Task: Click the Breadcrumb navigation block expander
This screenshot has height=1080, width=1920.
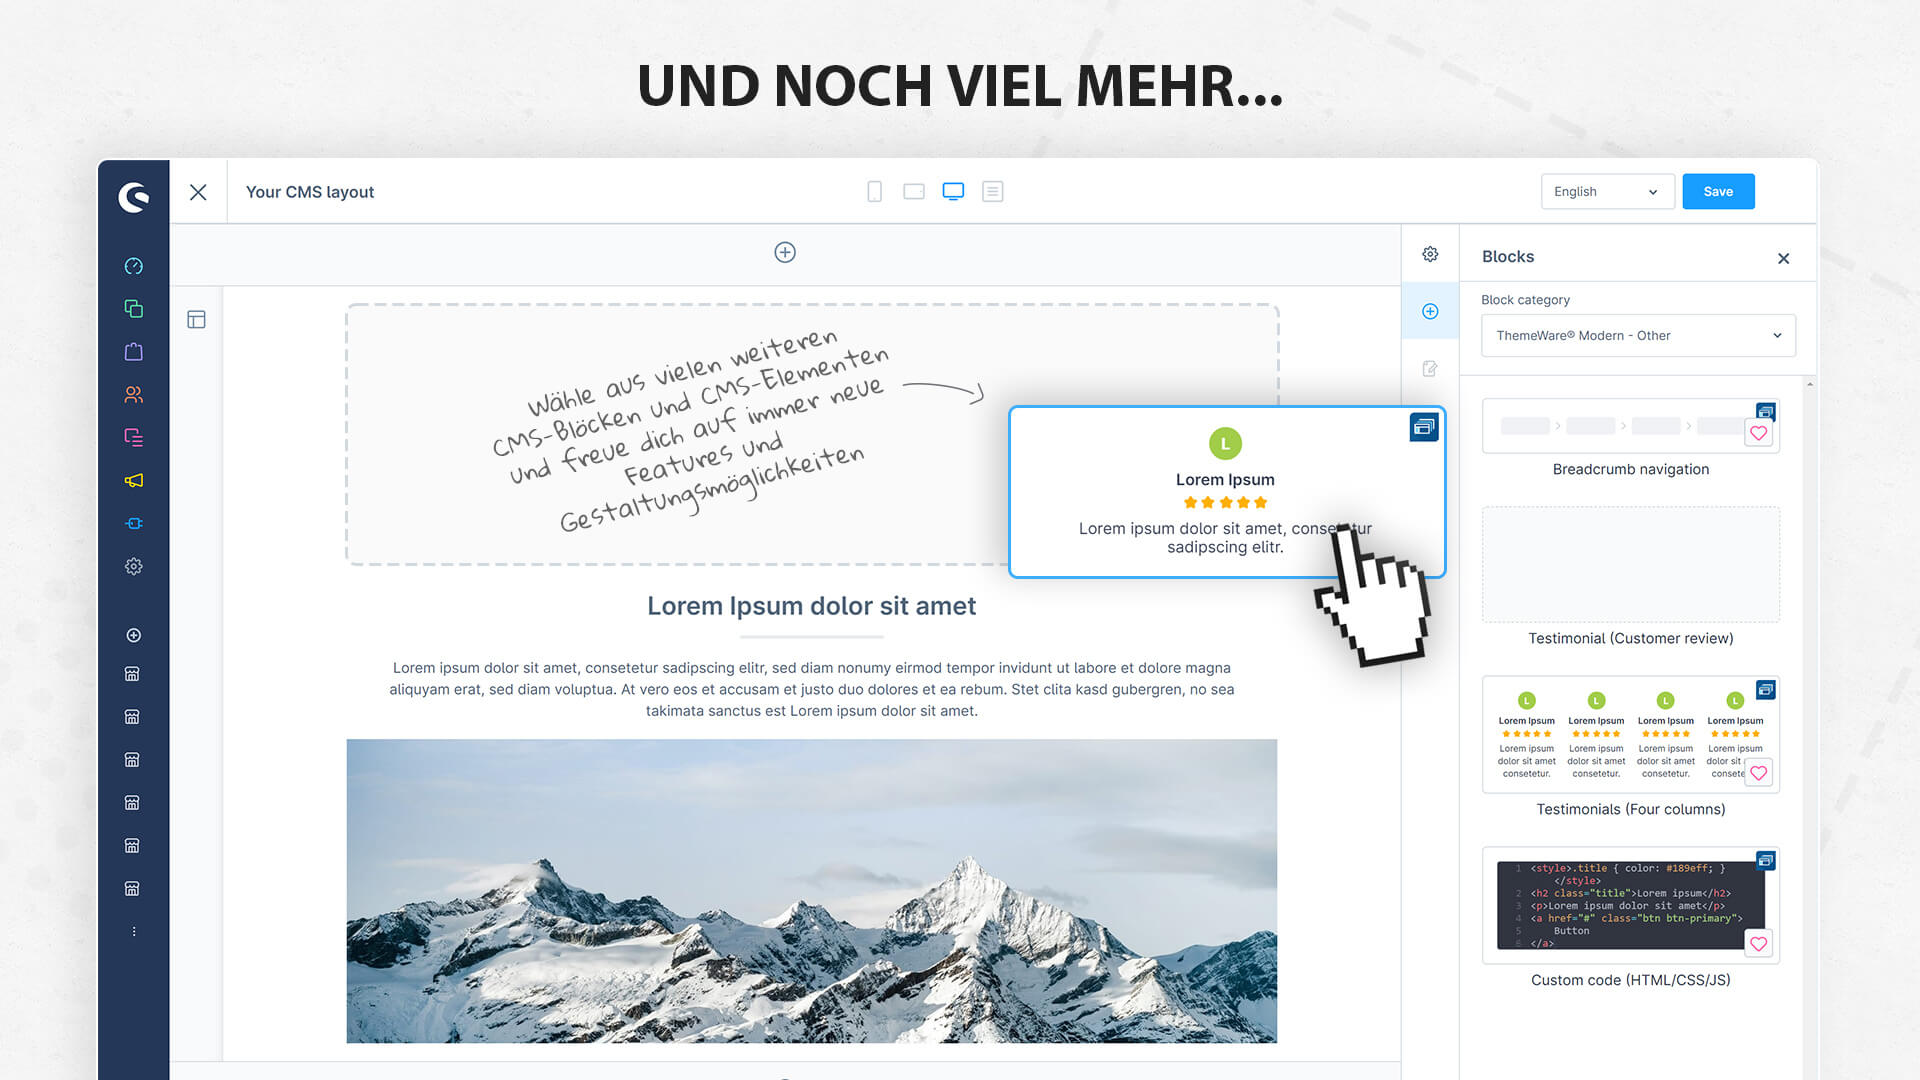Action: (x=1766, y=411)
